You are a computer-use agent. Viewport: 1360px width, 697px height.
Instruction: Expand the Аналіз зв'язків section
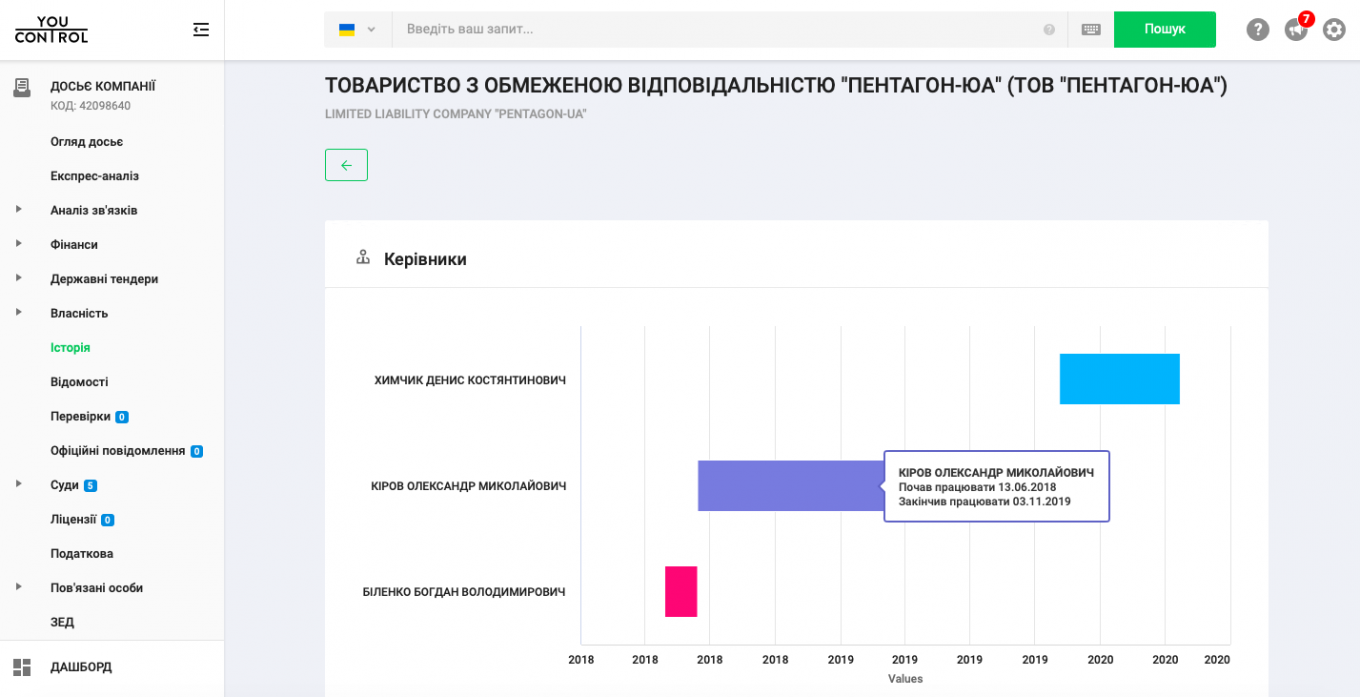[x=19, y=210]
